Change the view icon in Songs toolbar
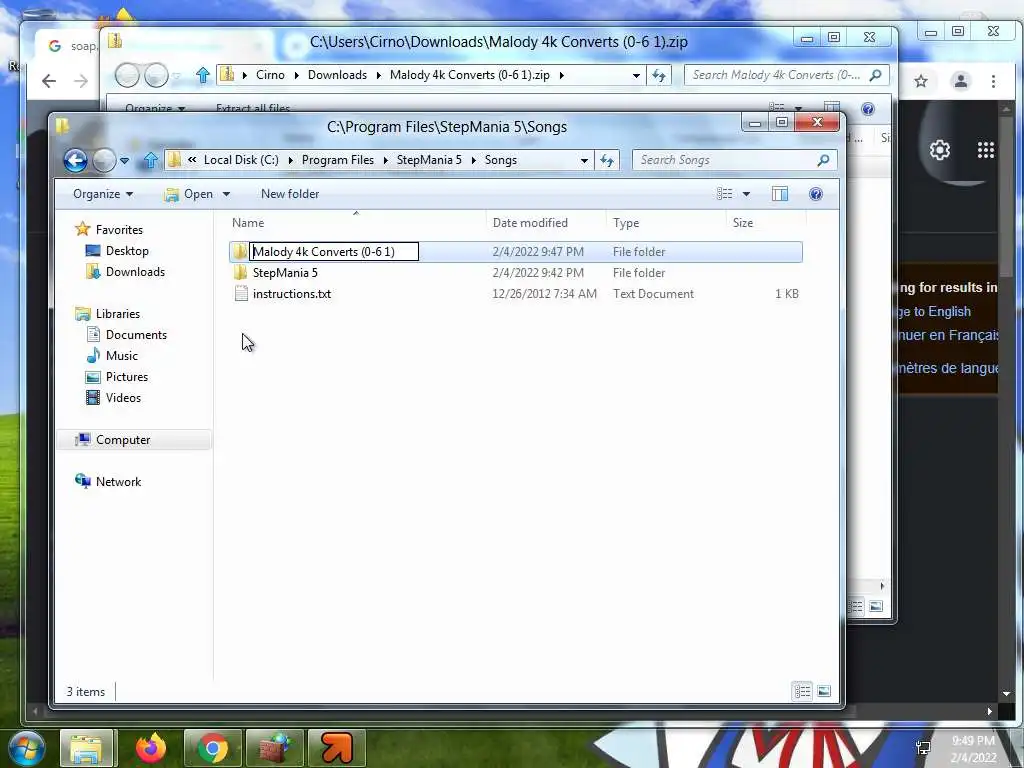This screenshot has width=1024, height=768. pos(724,194)
